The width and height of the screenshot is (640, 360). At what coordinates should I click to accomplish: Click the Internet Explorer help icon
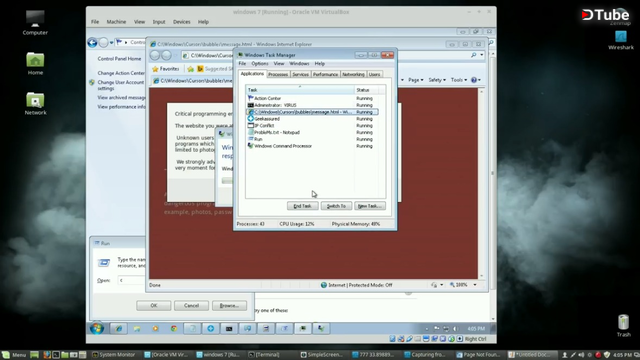[x=474, y=80]
